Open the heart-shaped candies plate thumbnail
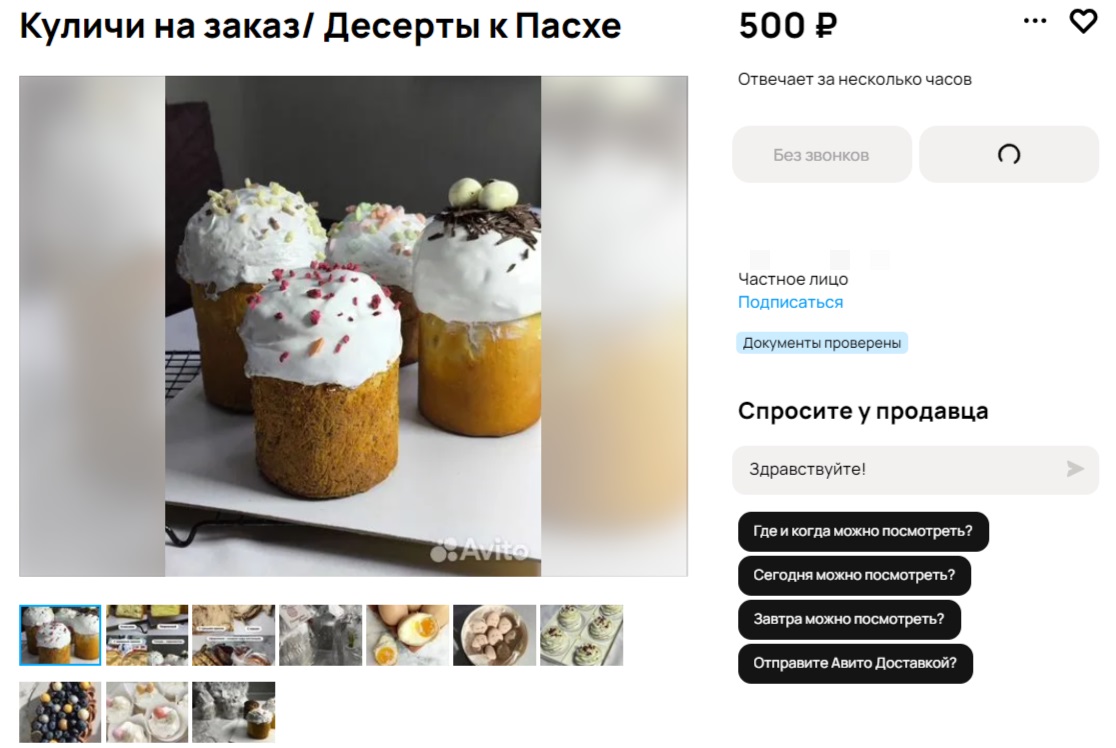1116x748 pixels. tap(495, 636)
